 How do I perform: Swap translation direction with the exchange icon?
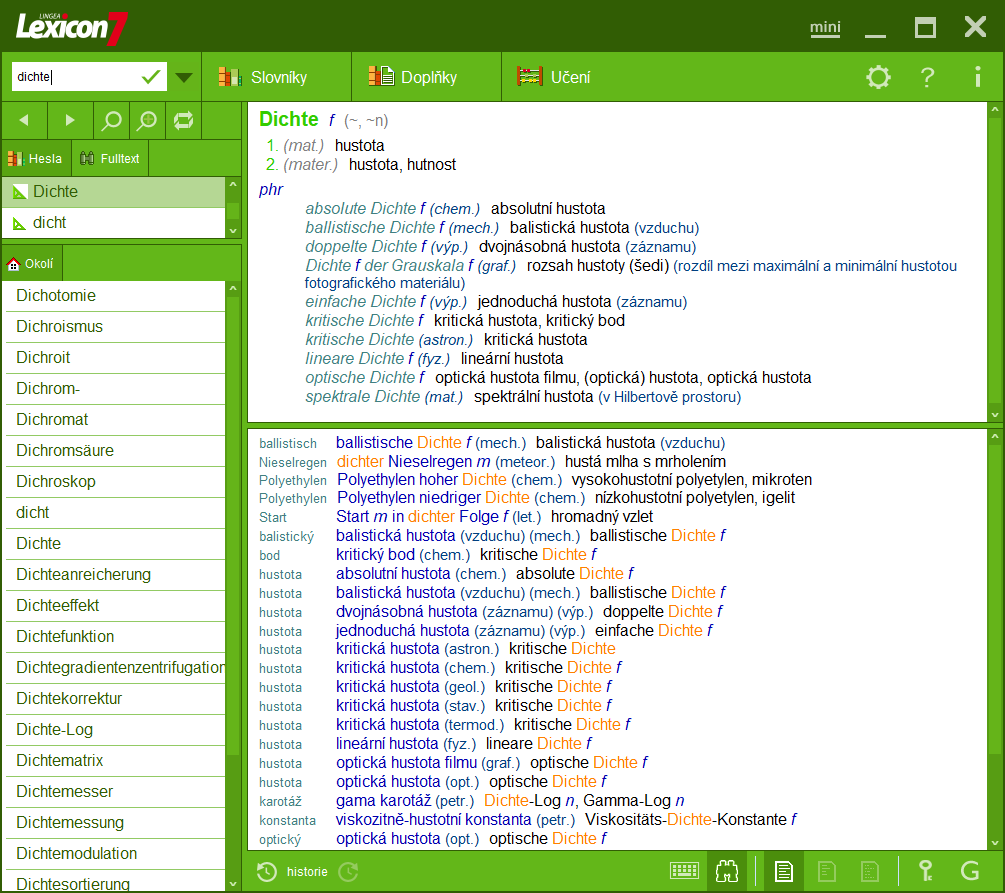point(185,120)
